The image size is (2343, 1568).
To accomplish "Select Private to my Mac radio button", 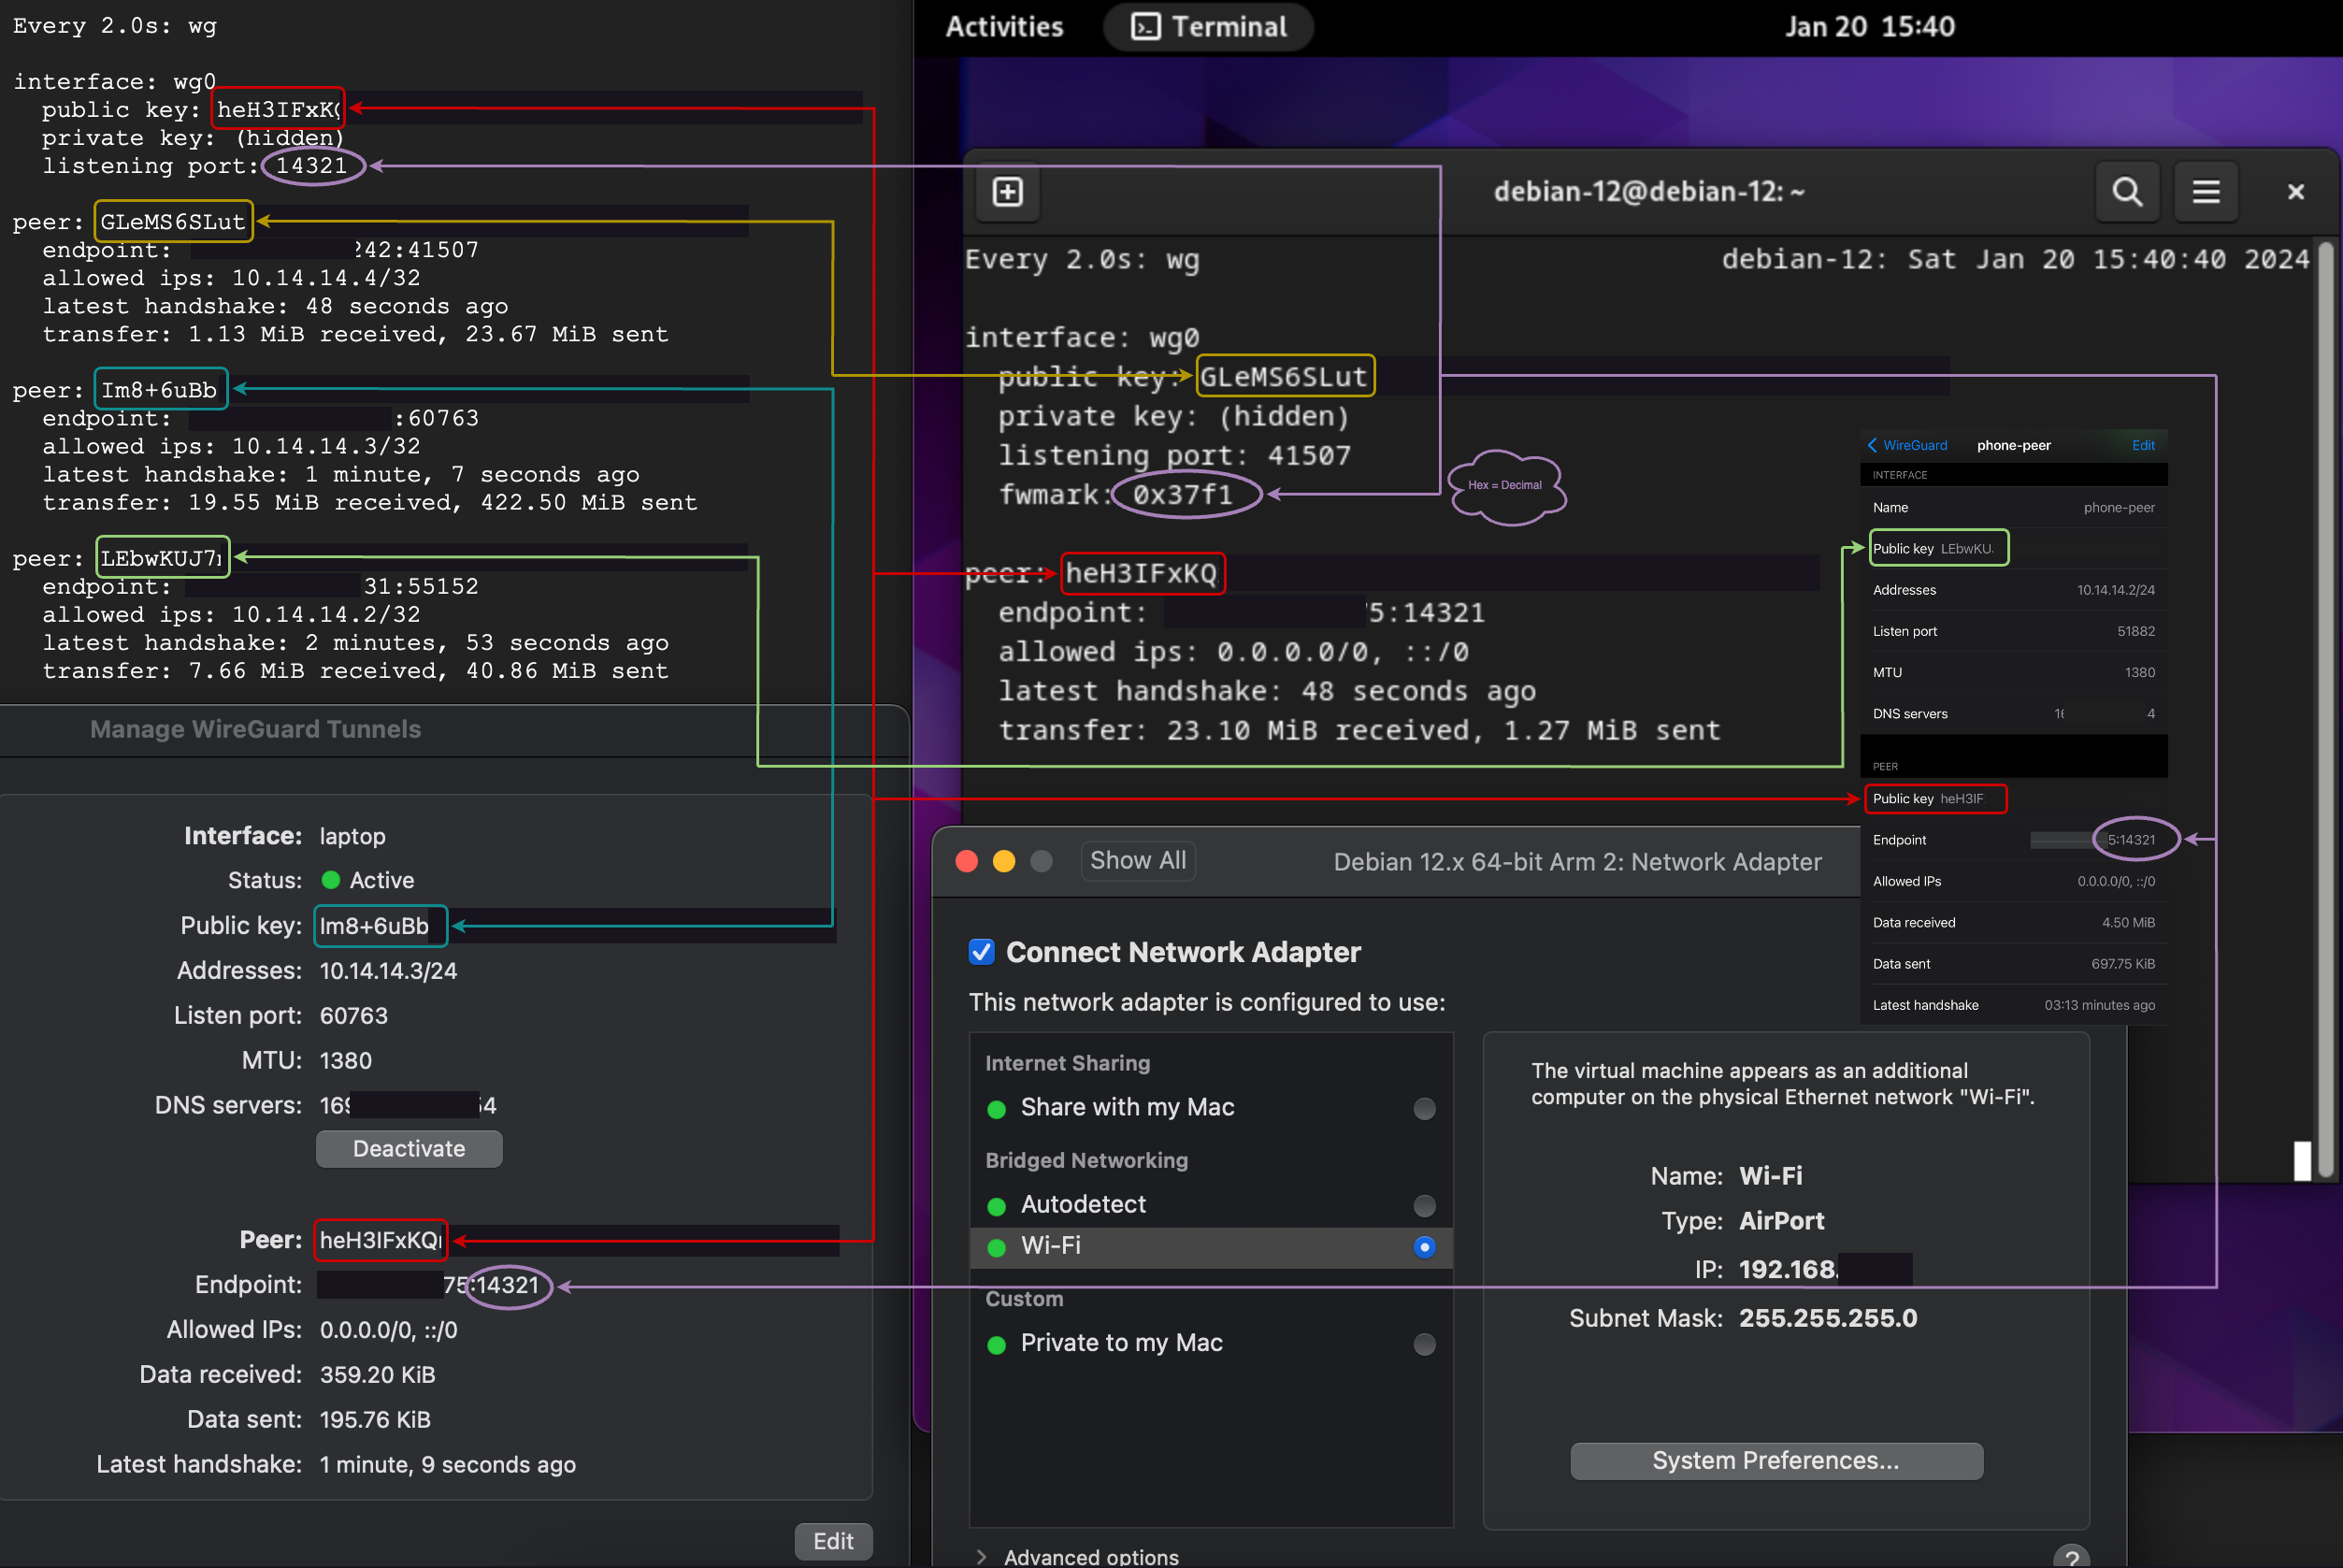I will click(x=1424, y=1344).
